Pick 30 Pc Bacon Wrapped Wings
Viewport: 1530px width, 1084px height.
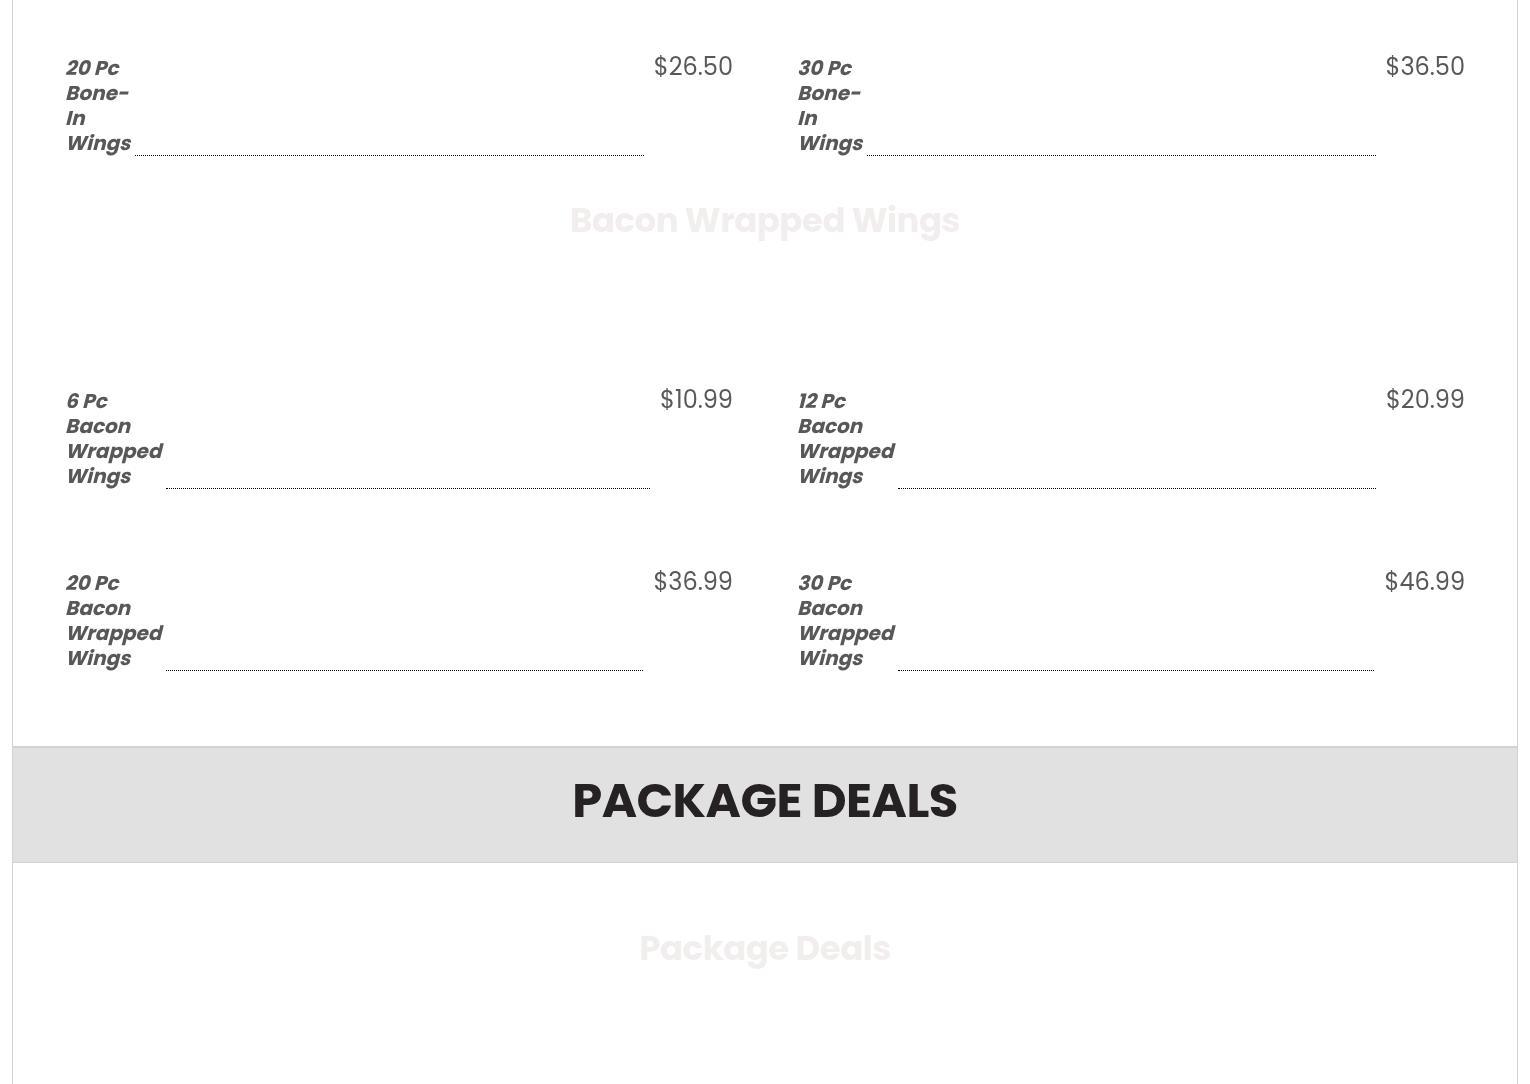(x=846, y=620)
